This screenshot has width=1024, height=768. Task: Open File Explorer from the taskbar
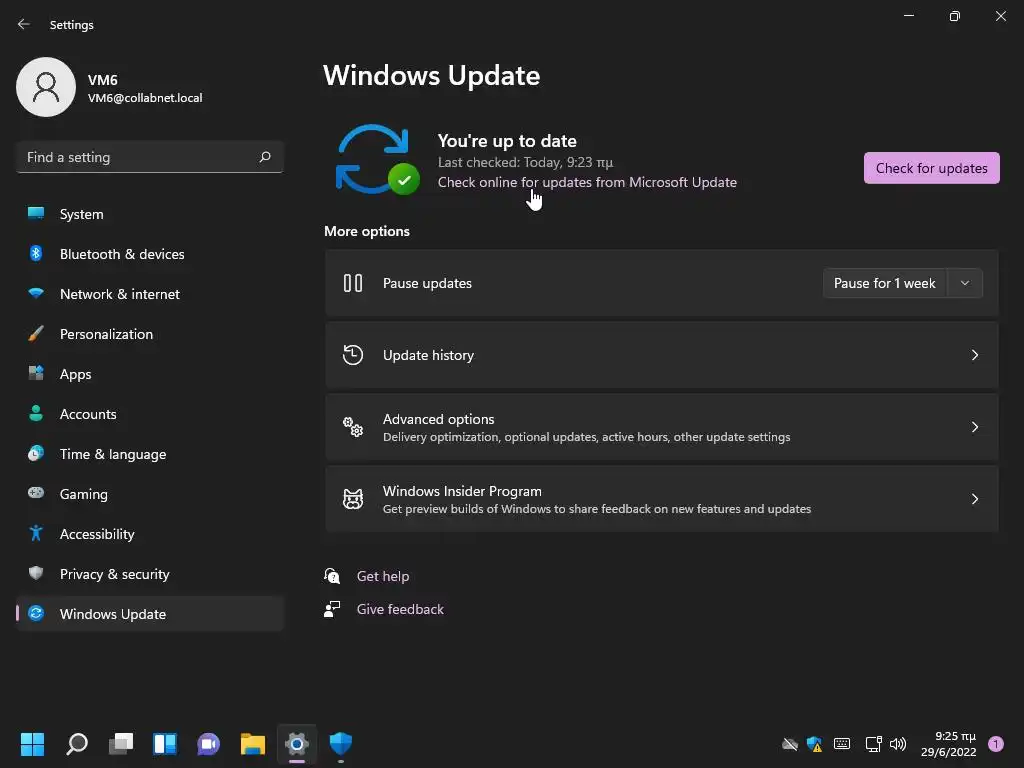(x=253, y=743)
